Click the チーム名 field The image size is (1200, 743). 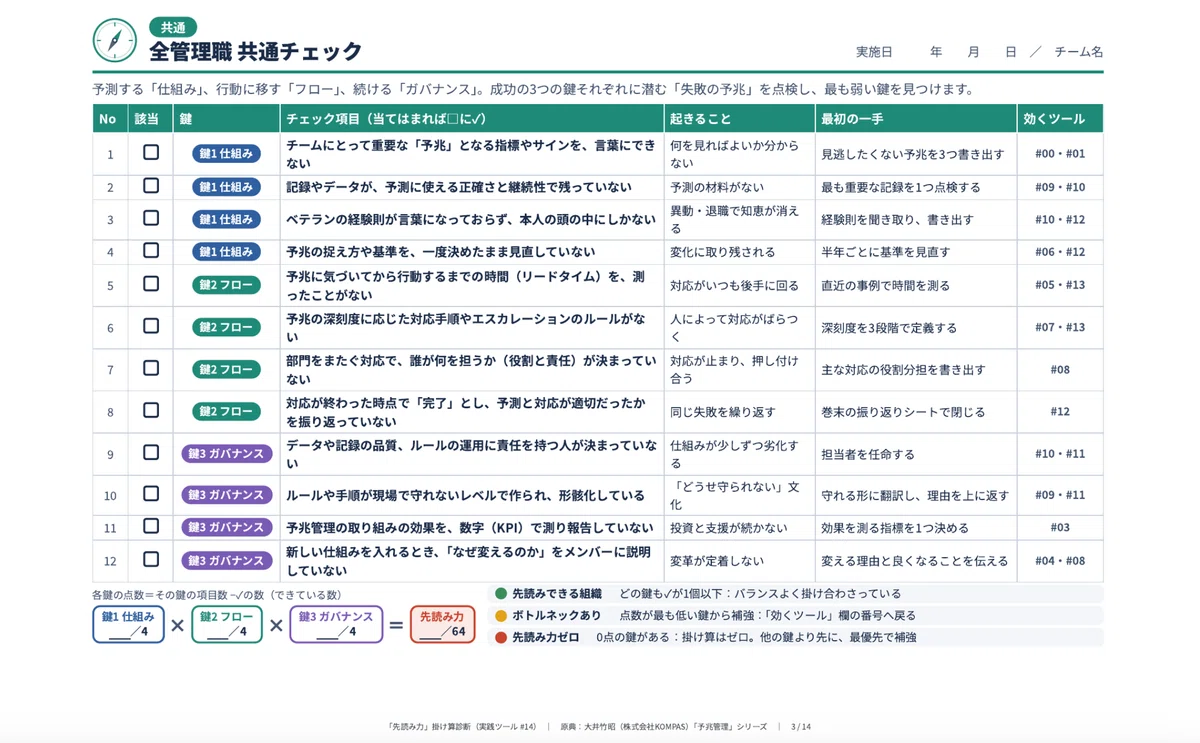tap(1079, 52)
